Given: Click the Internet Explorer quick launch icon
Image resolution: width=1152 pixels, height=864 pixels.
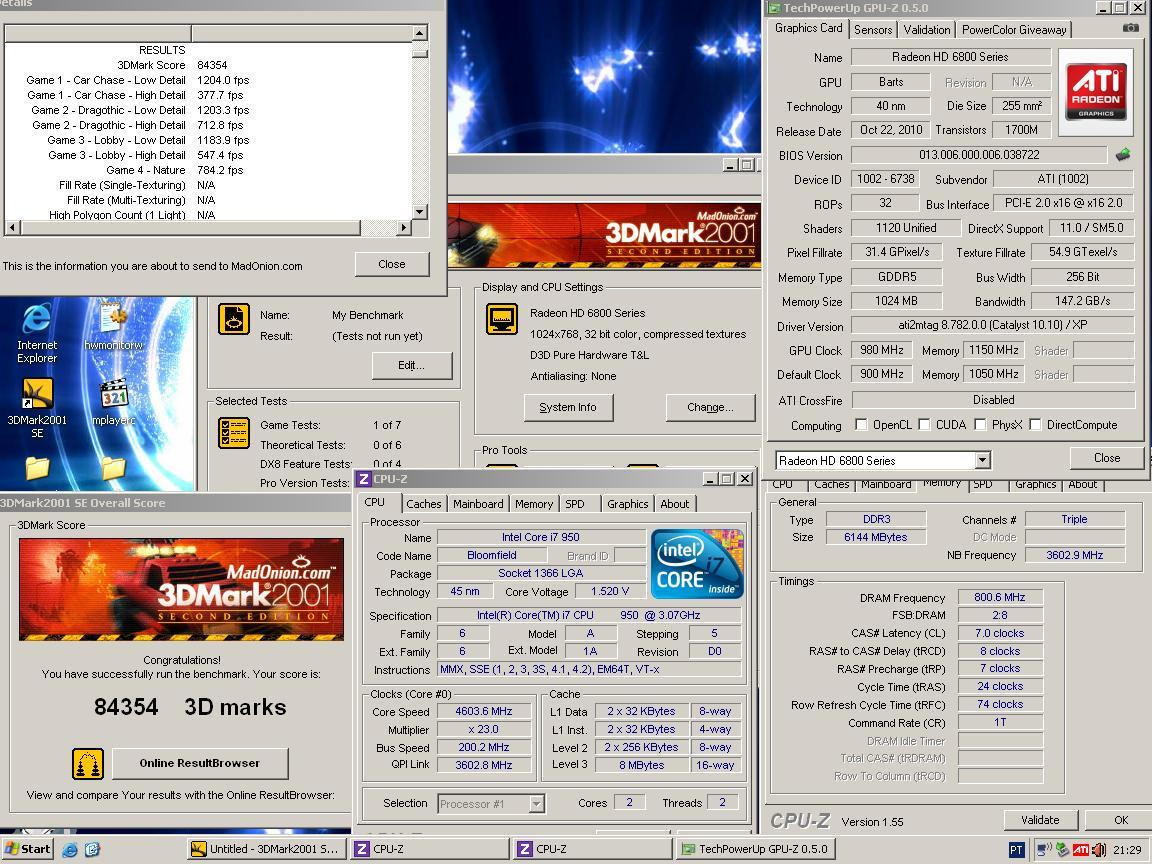Looking at the screenshot, I should tap(70, 849).
